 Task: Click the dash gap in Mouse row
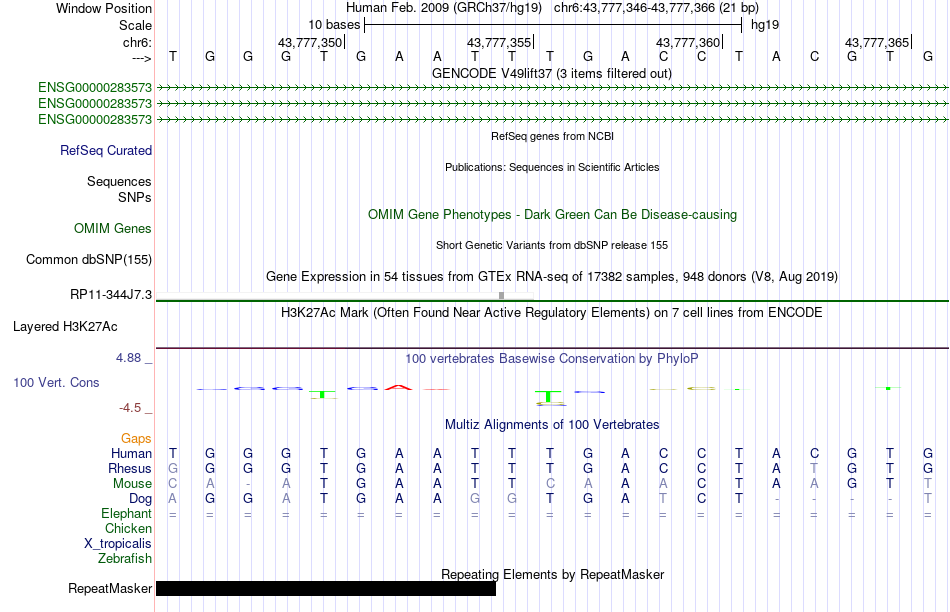click(248, 484)
